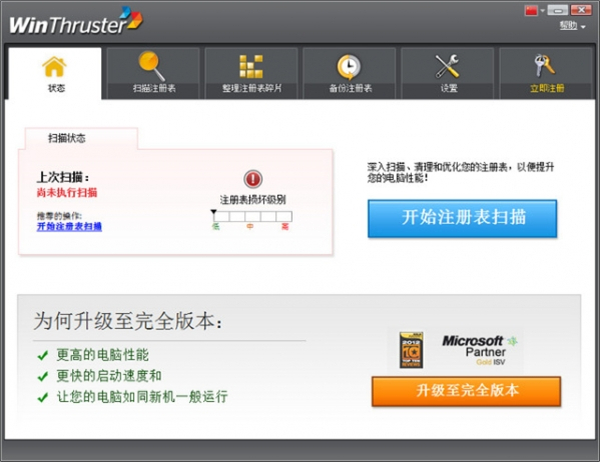Click the dropdown arrow beside the flag
The height and width of the screenshot is (462, 600).
click(x=544, y=10)
